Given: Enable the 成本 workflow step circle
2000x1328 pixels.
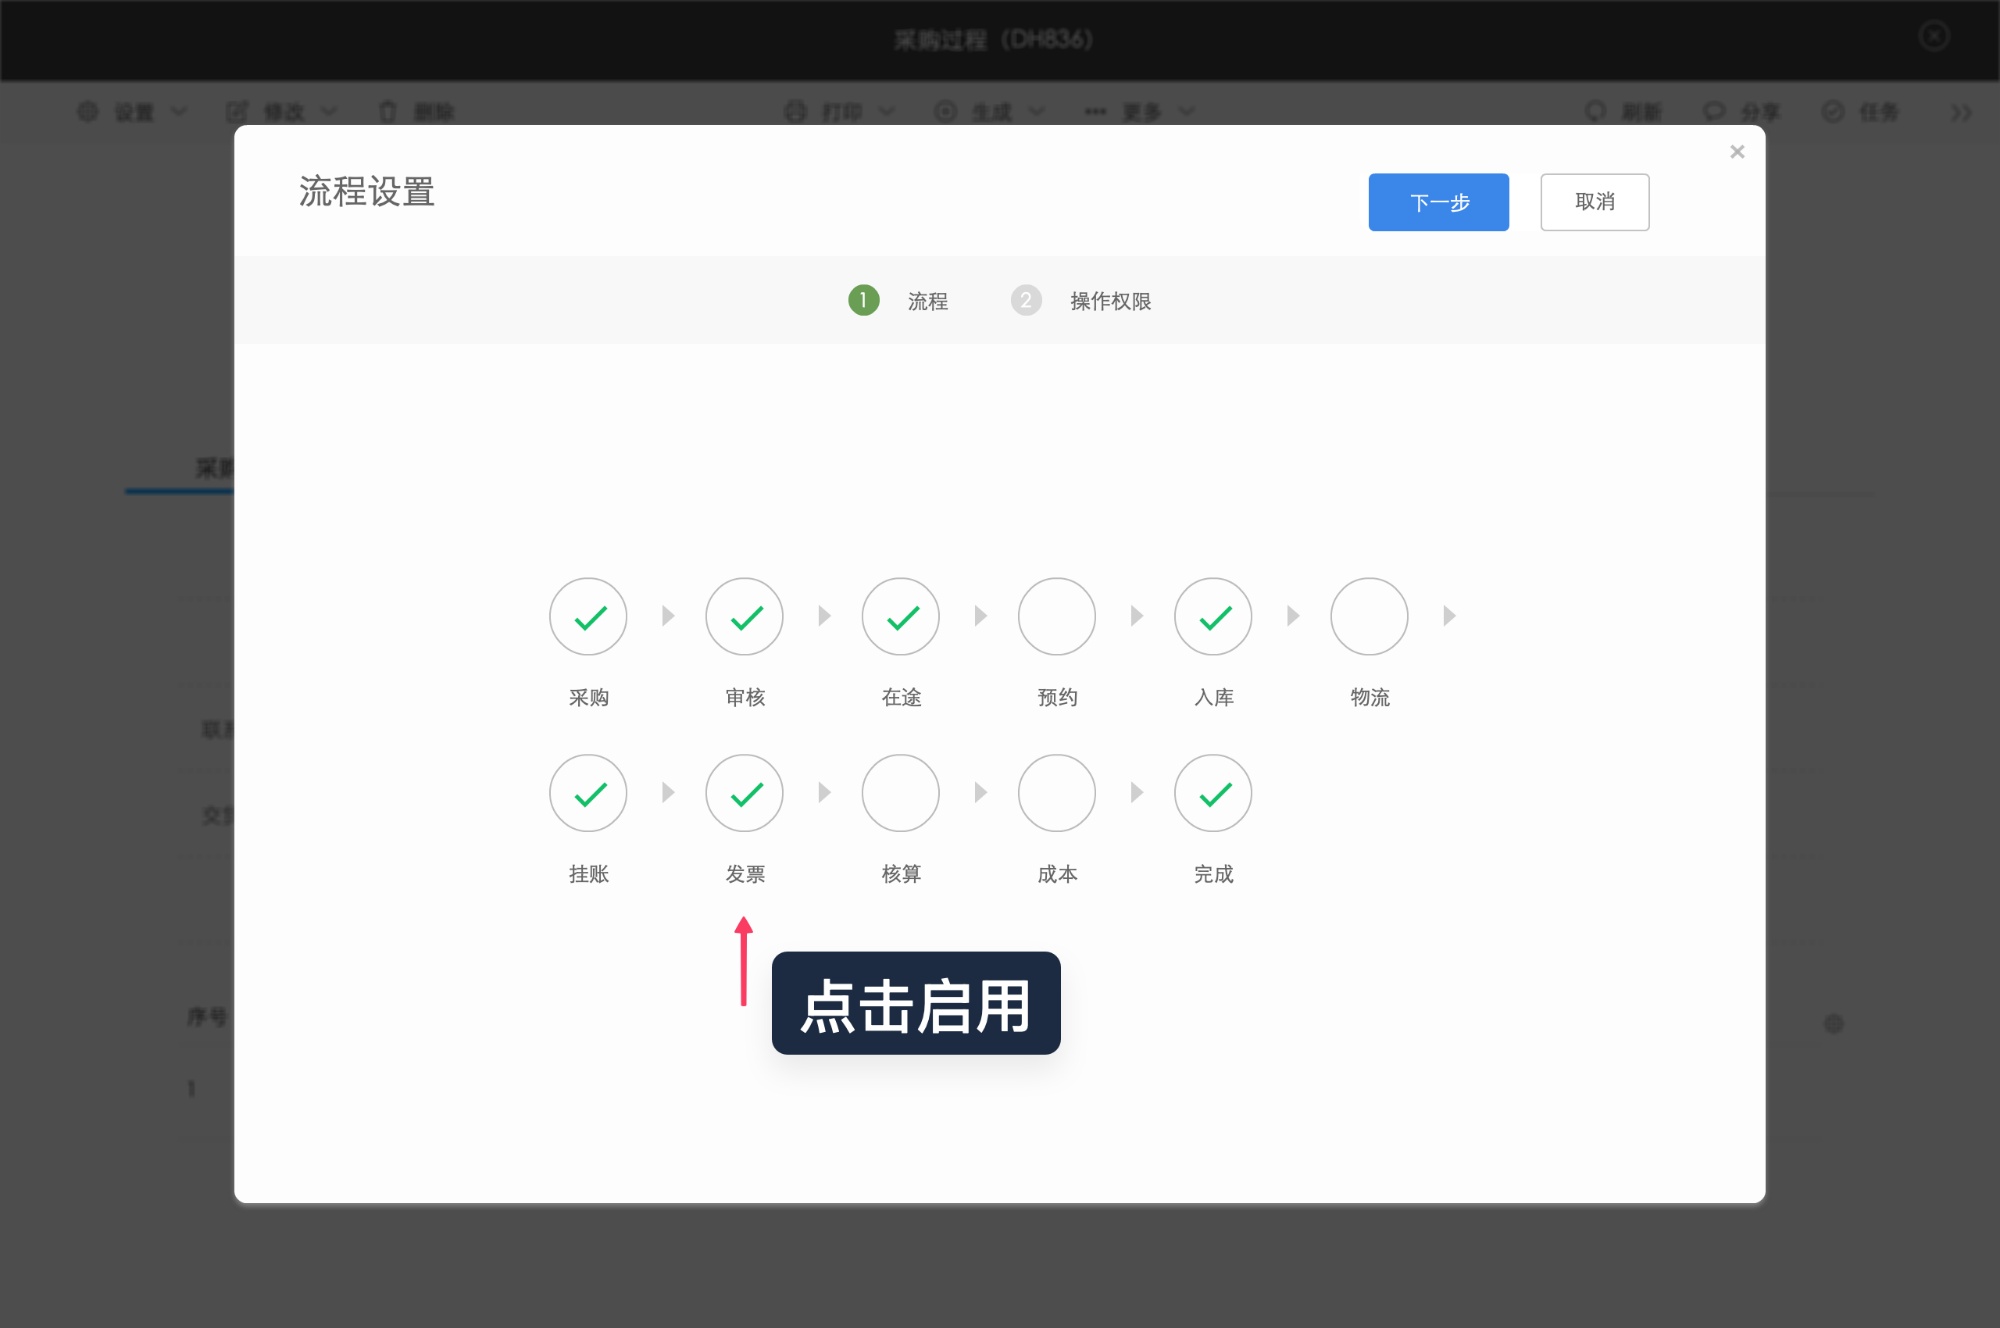Looking at the screenshot, I should coord(1056,793).
